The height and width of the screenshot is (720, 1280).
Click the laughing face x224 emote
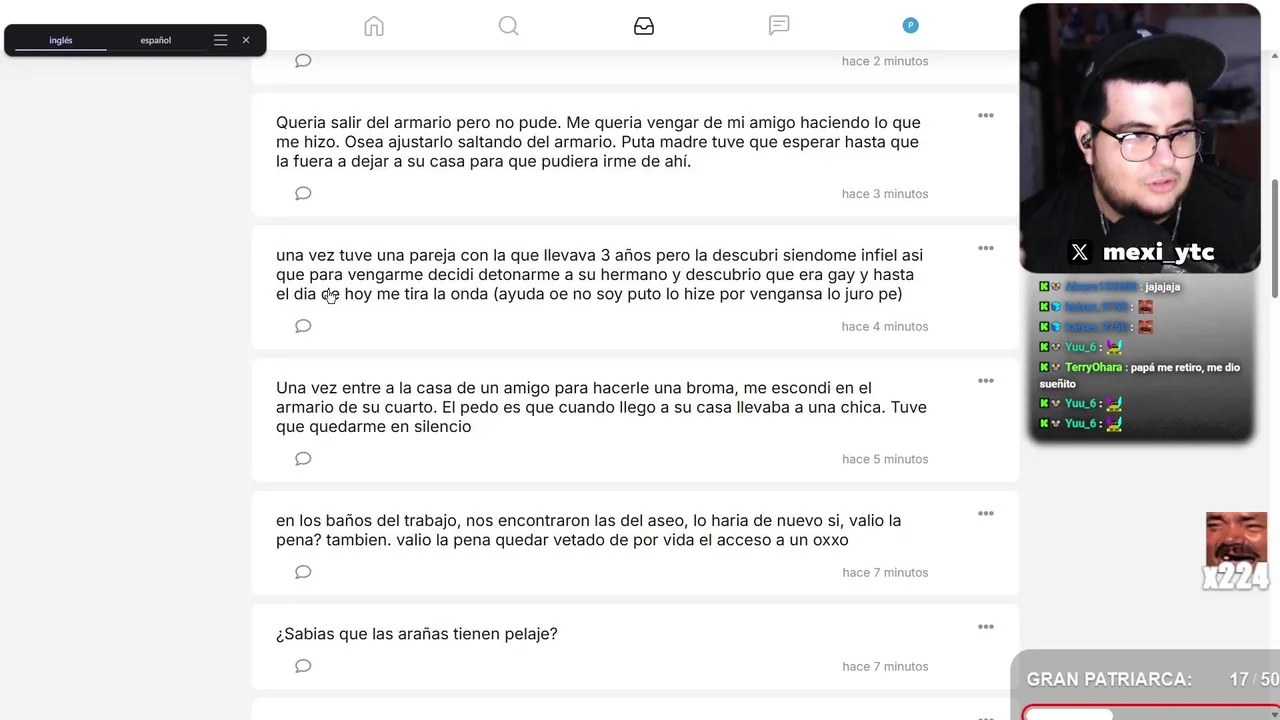(x=1237, y=550)
